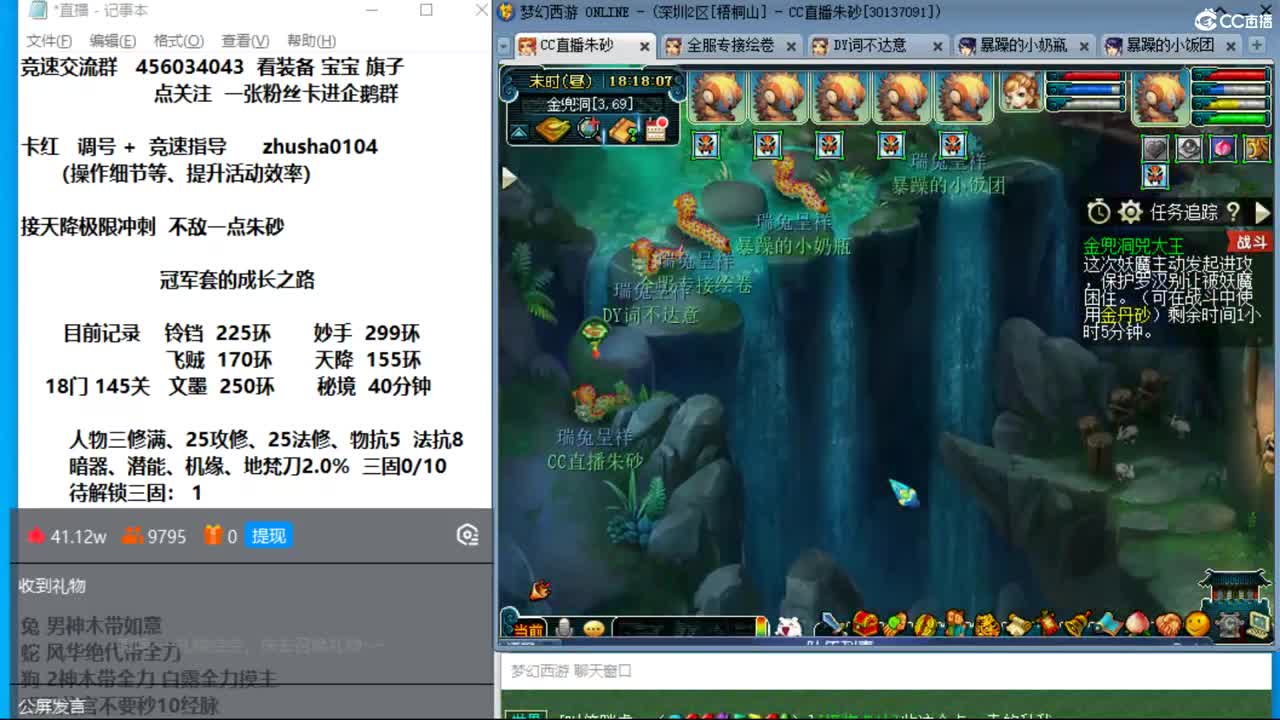Click the task tracker clock icon
Image resolution: width=1280 pixels, height=720 pixels.
point(1099,212)
